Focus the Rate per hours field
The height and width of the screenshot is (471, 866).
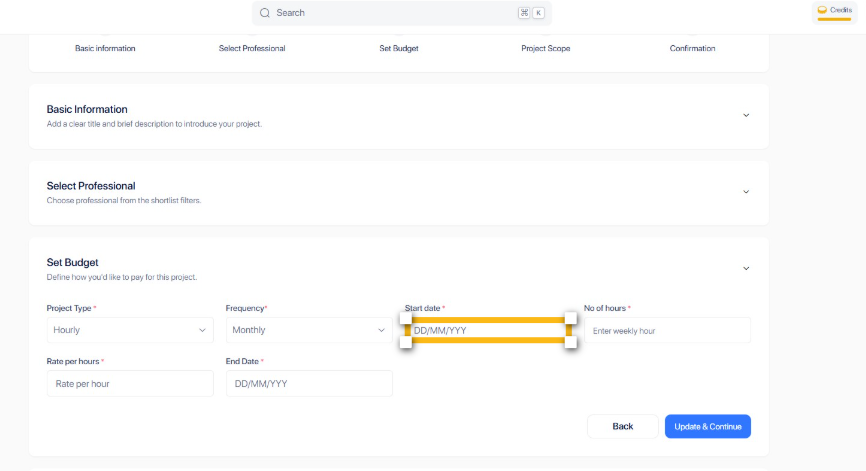130,383
